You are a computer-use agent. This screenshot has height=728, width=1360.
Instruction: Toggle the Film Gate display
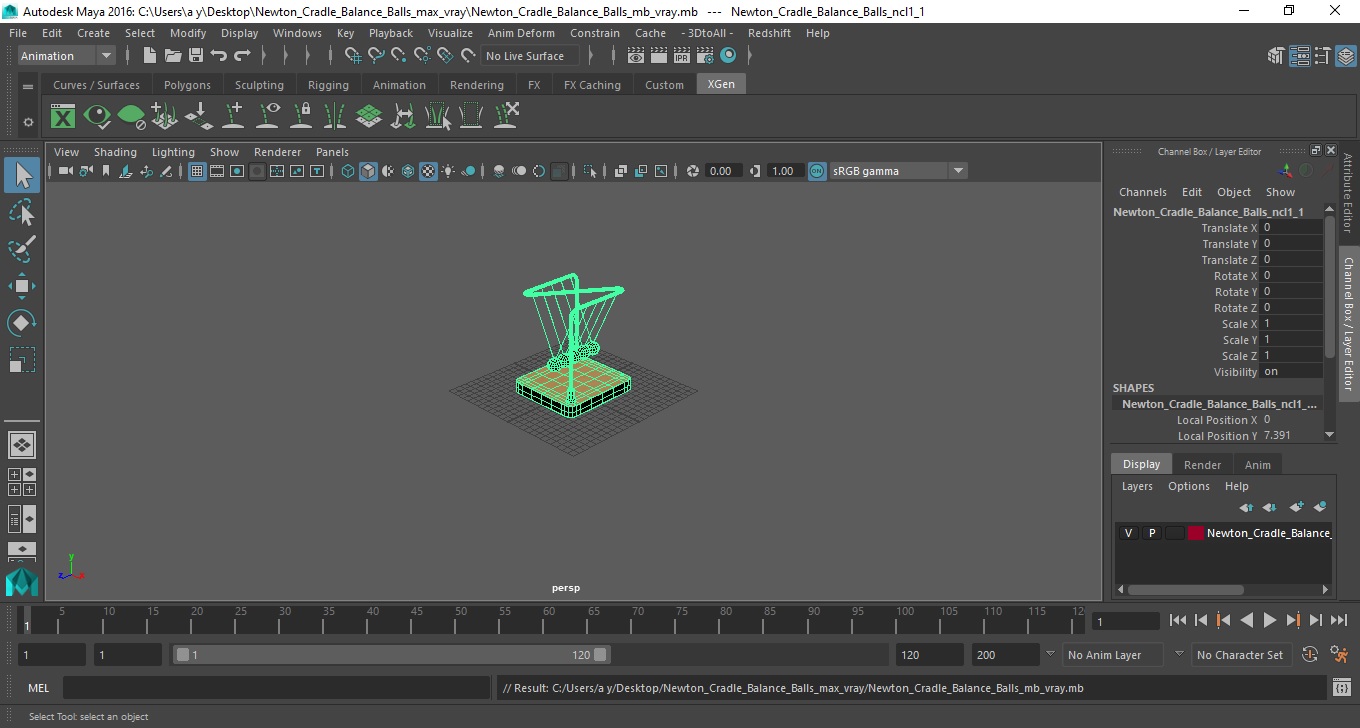(x=217, y=171)
